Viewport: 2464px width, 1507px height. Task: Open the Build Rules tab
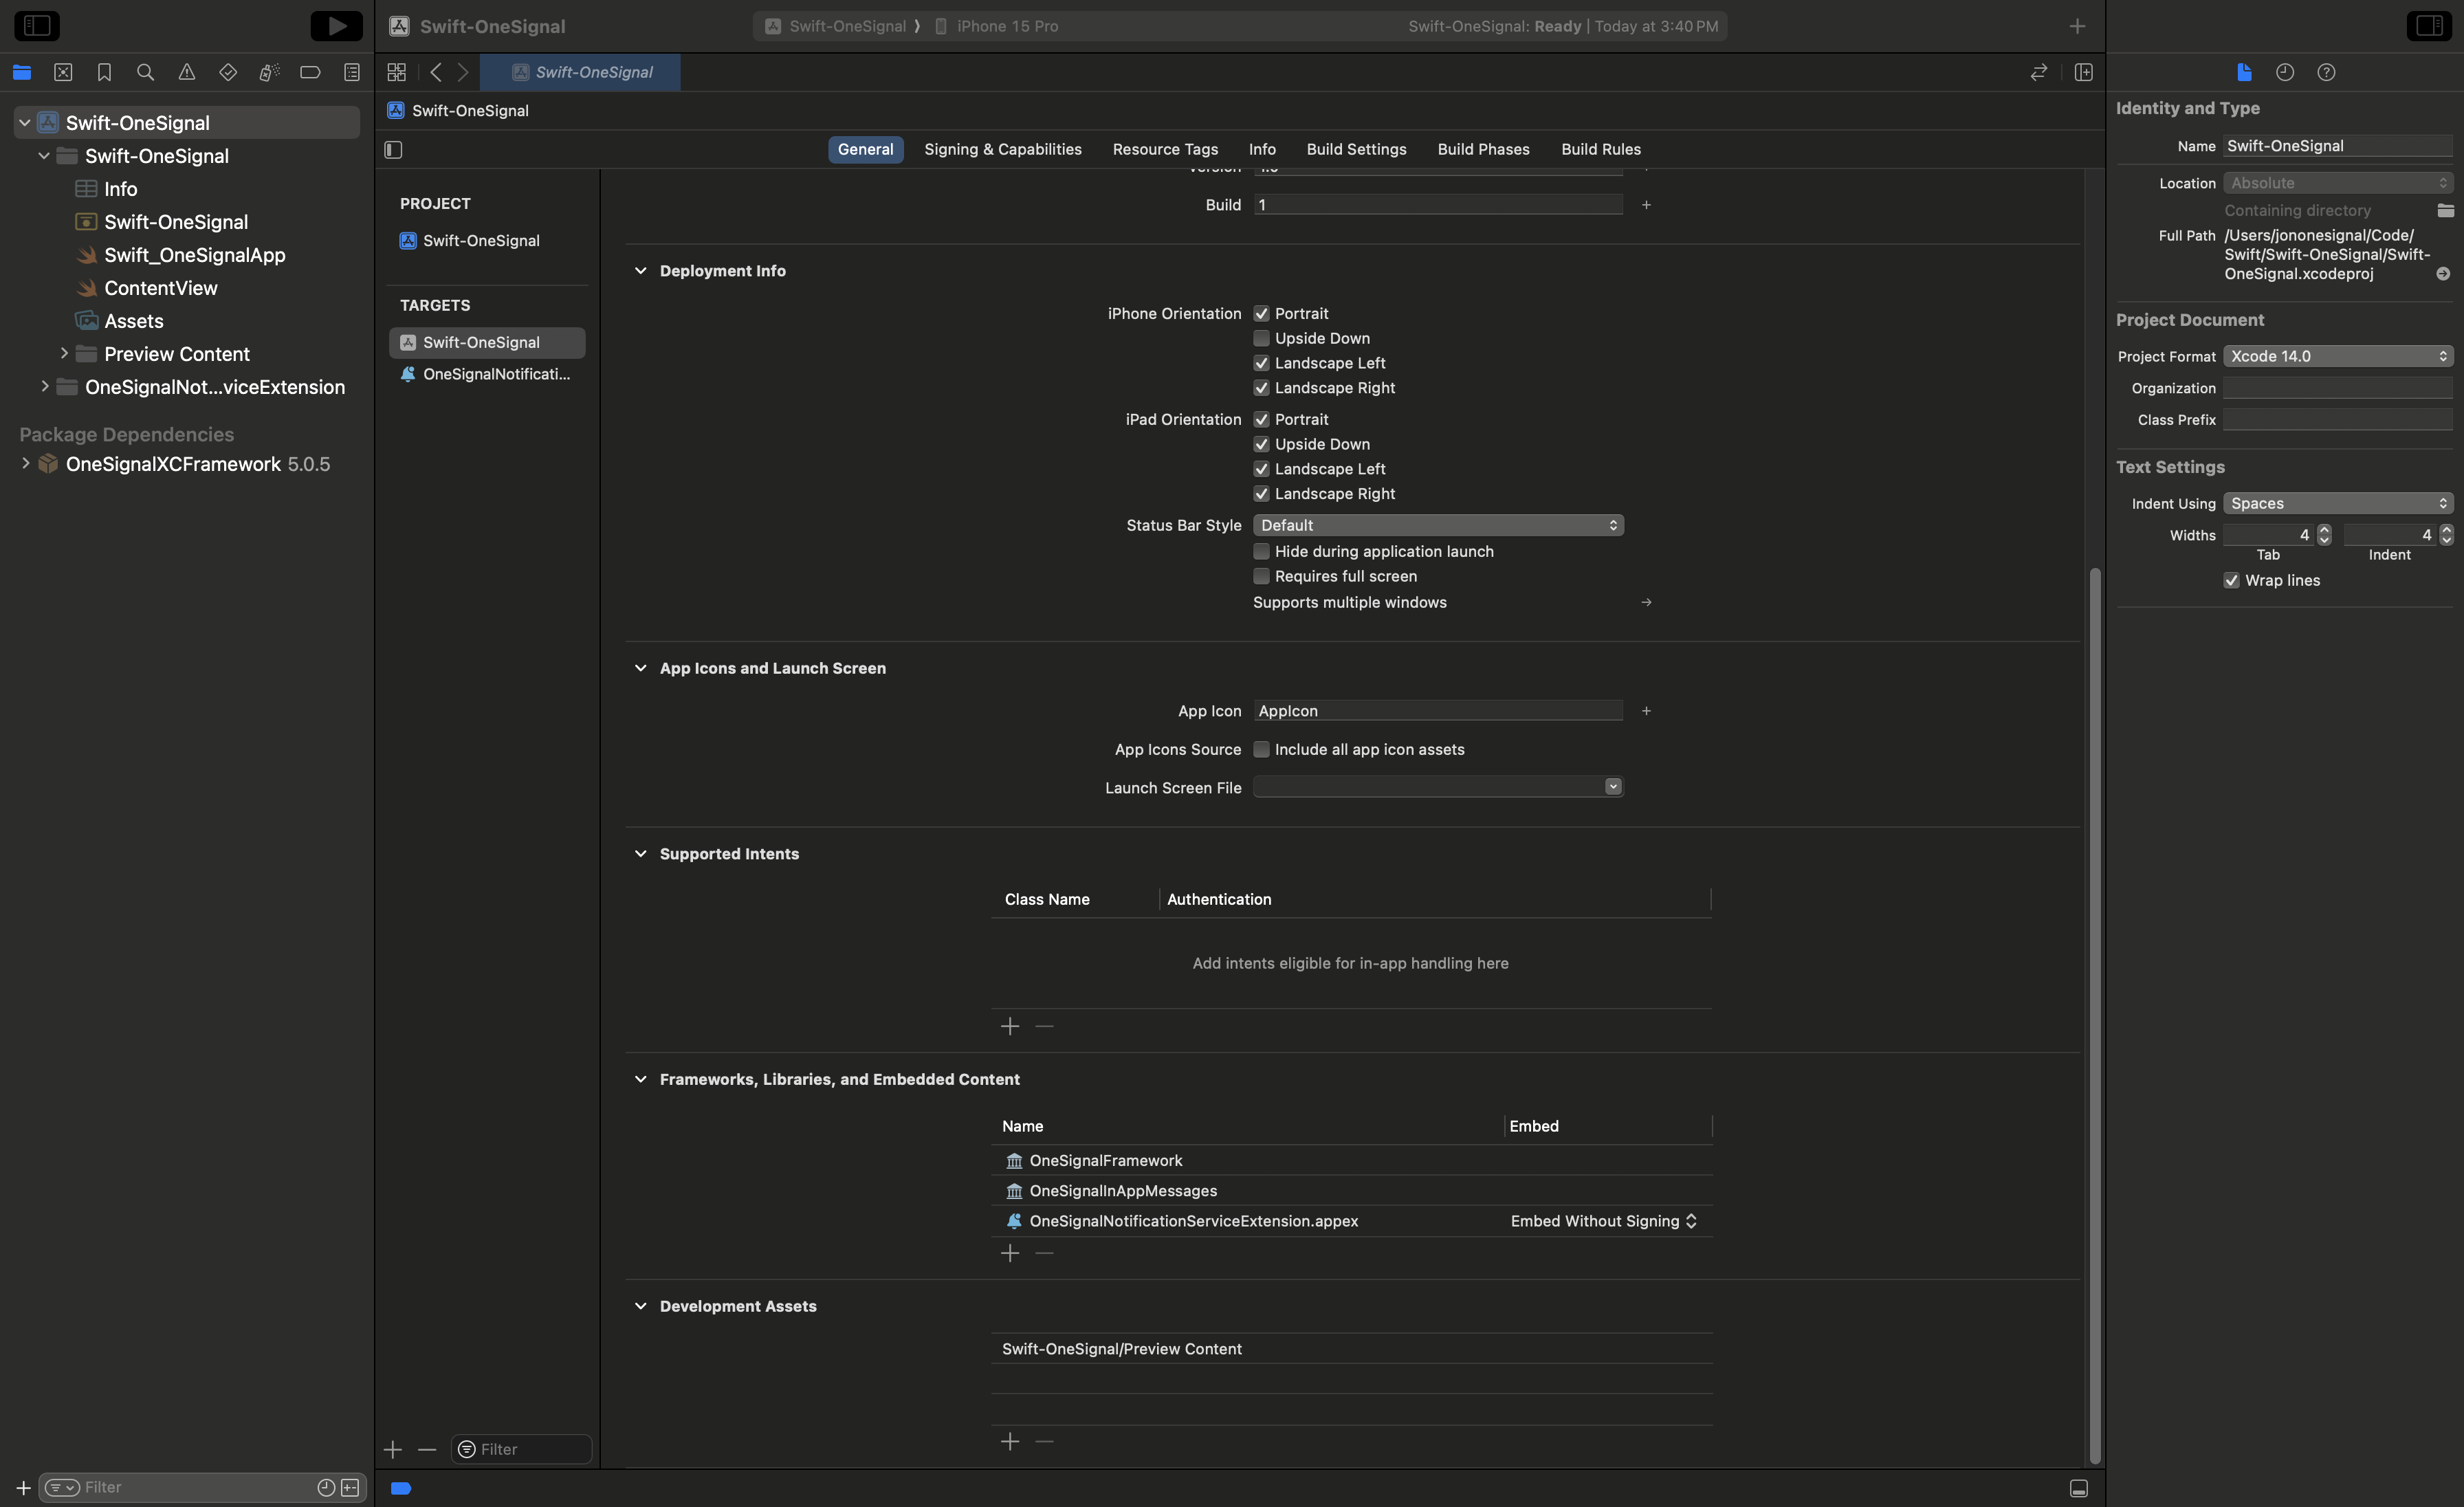1601,150
